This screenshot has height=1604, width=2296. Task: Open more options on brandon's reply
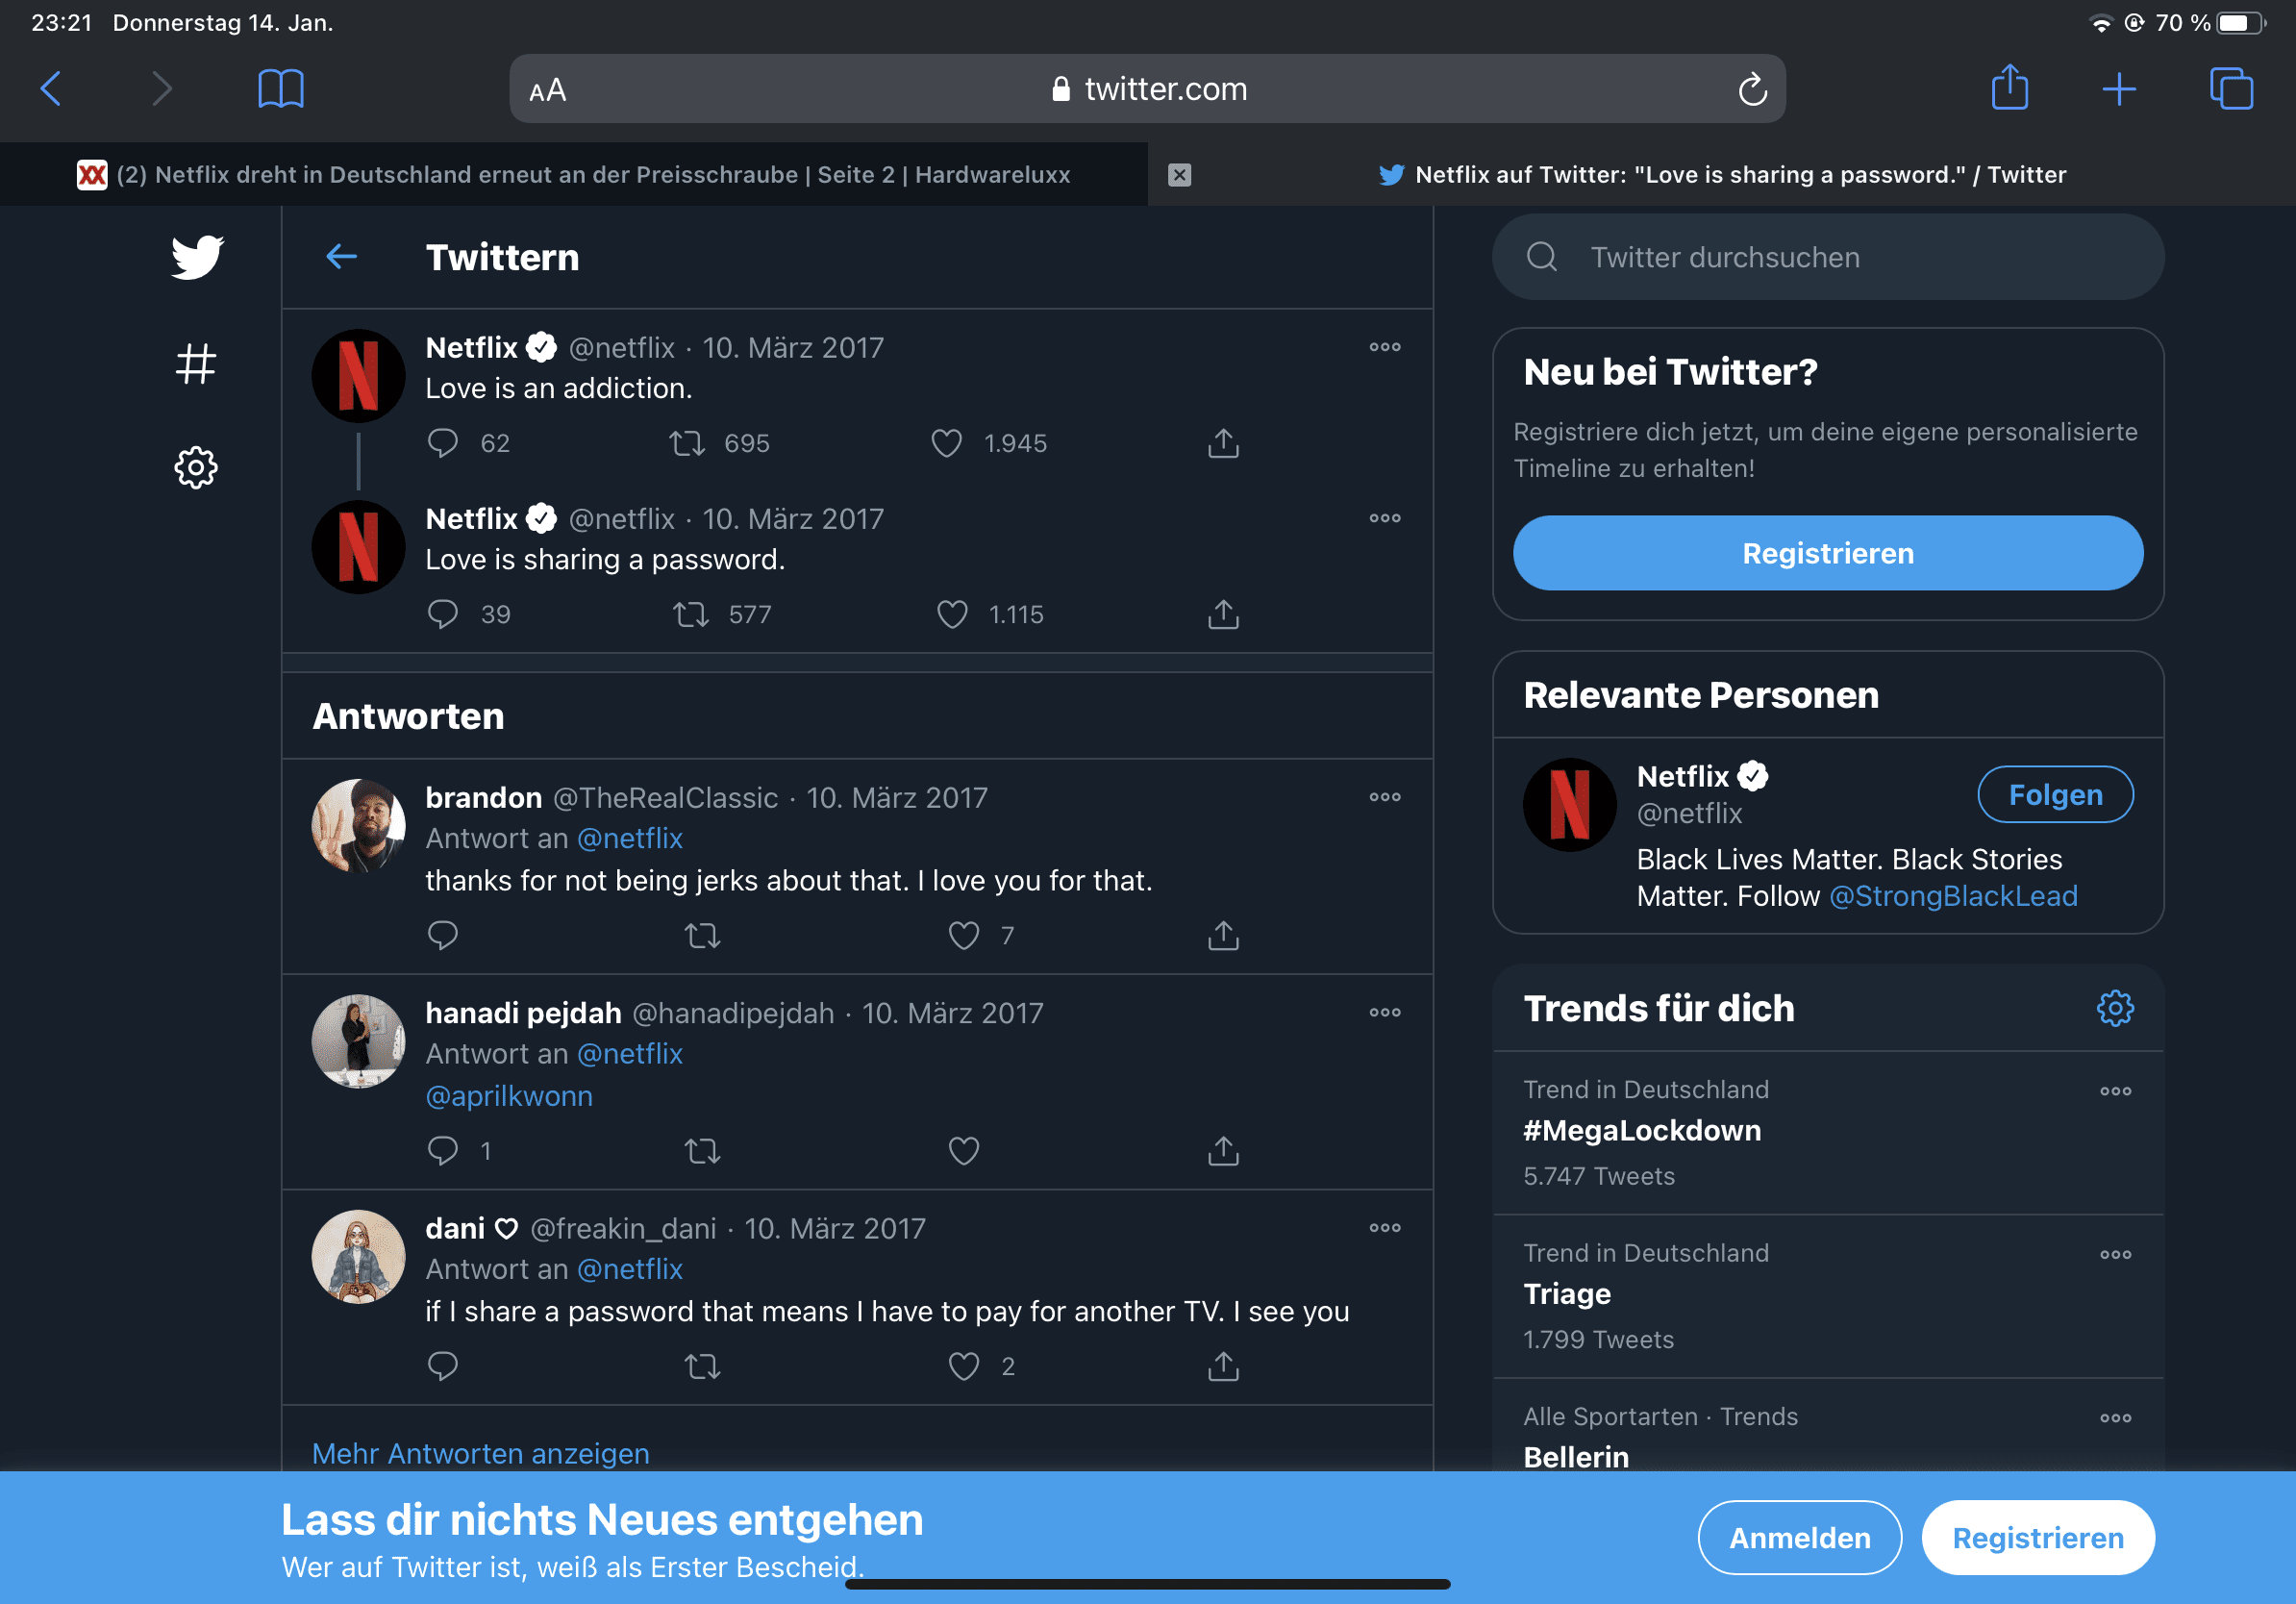click(x=1385, y=797)
